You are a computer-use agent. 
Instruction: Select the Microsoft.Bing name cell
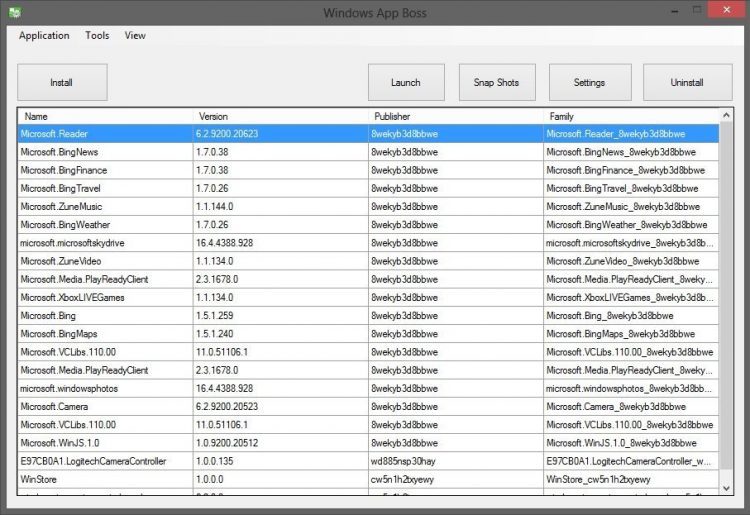click(105, 316)
